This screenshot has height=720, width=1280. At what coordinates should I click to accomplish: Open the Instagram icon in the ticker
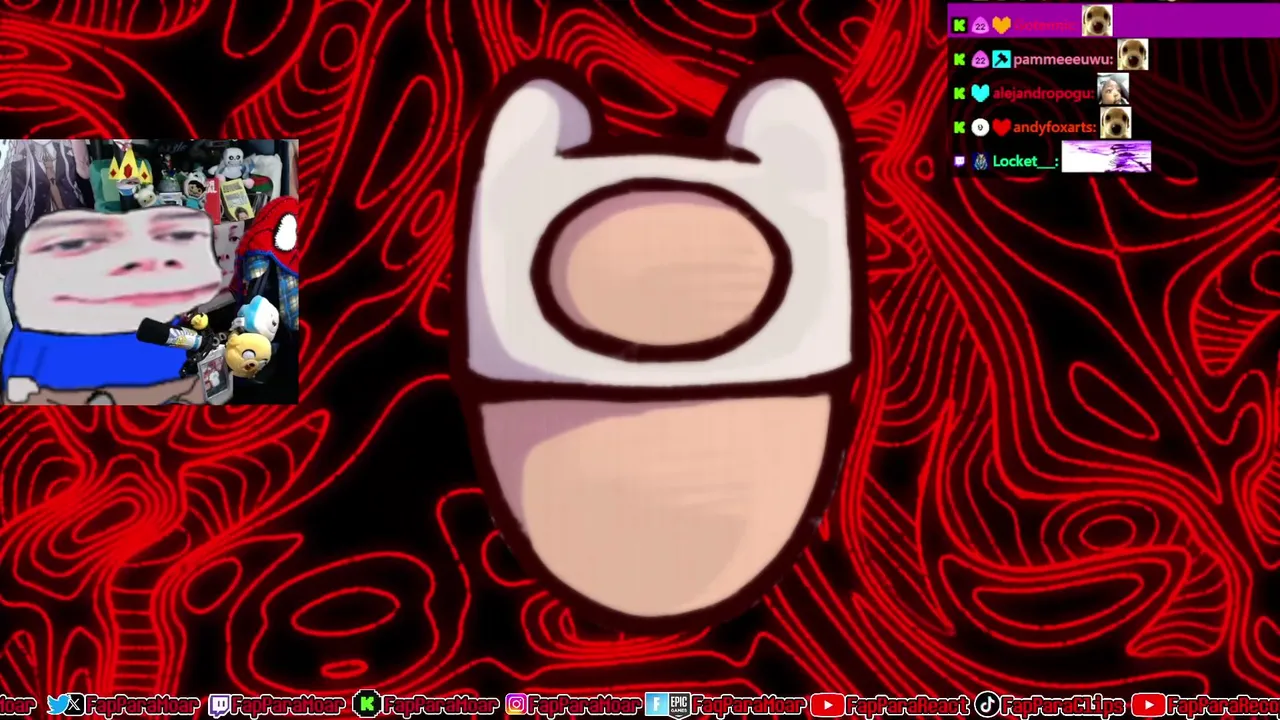coord(515,705)
